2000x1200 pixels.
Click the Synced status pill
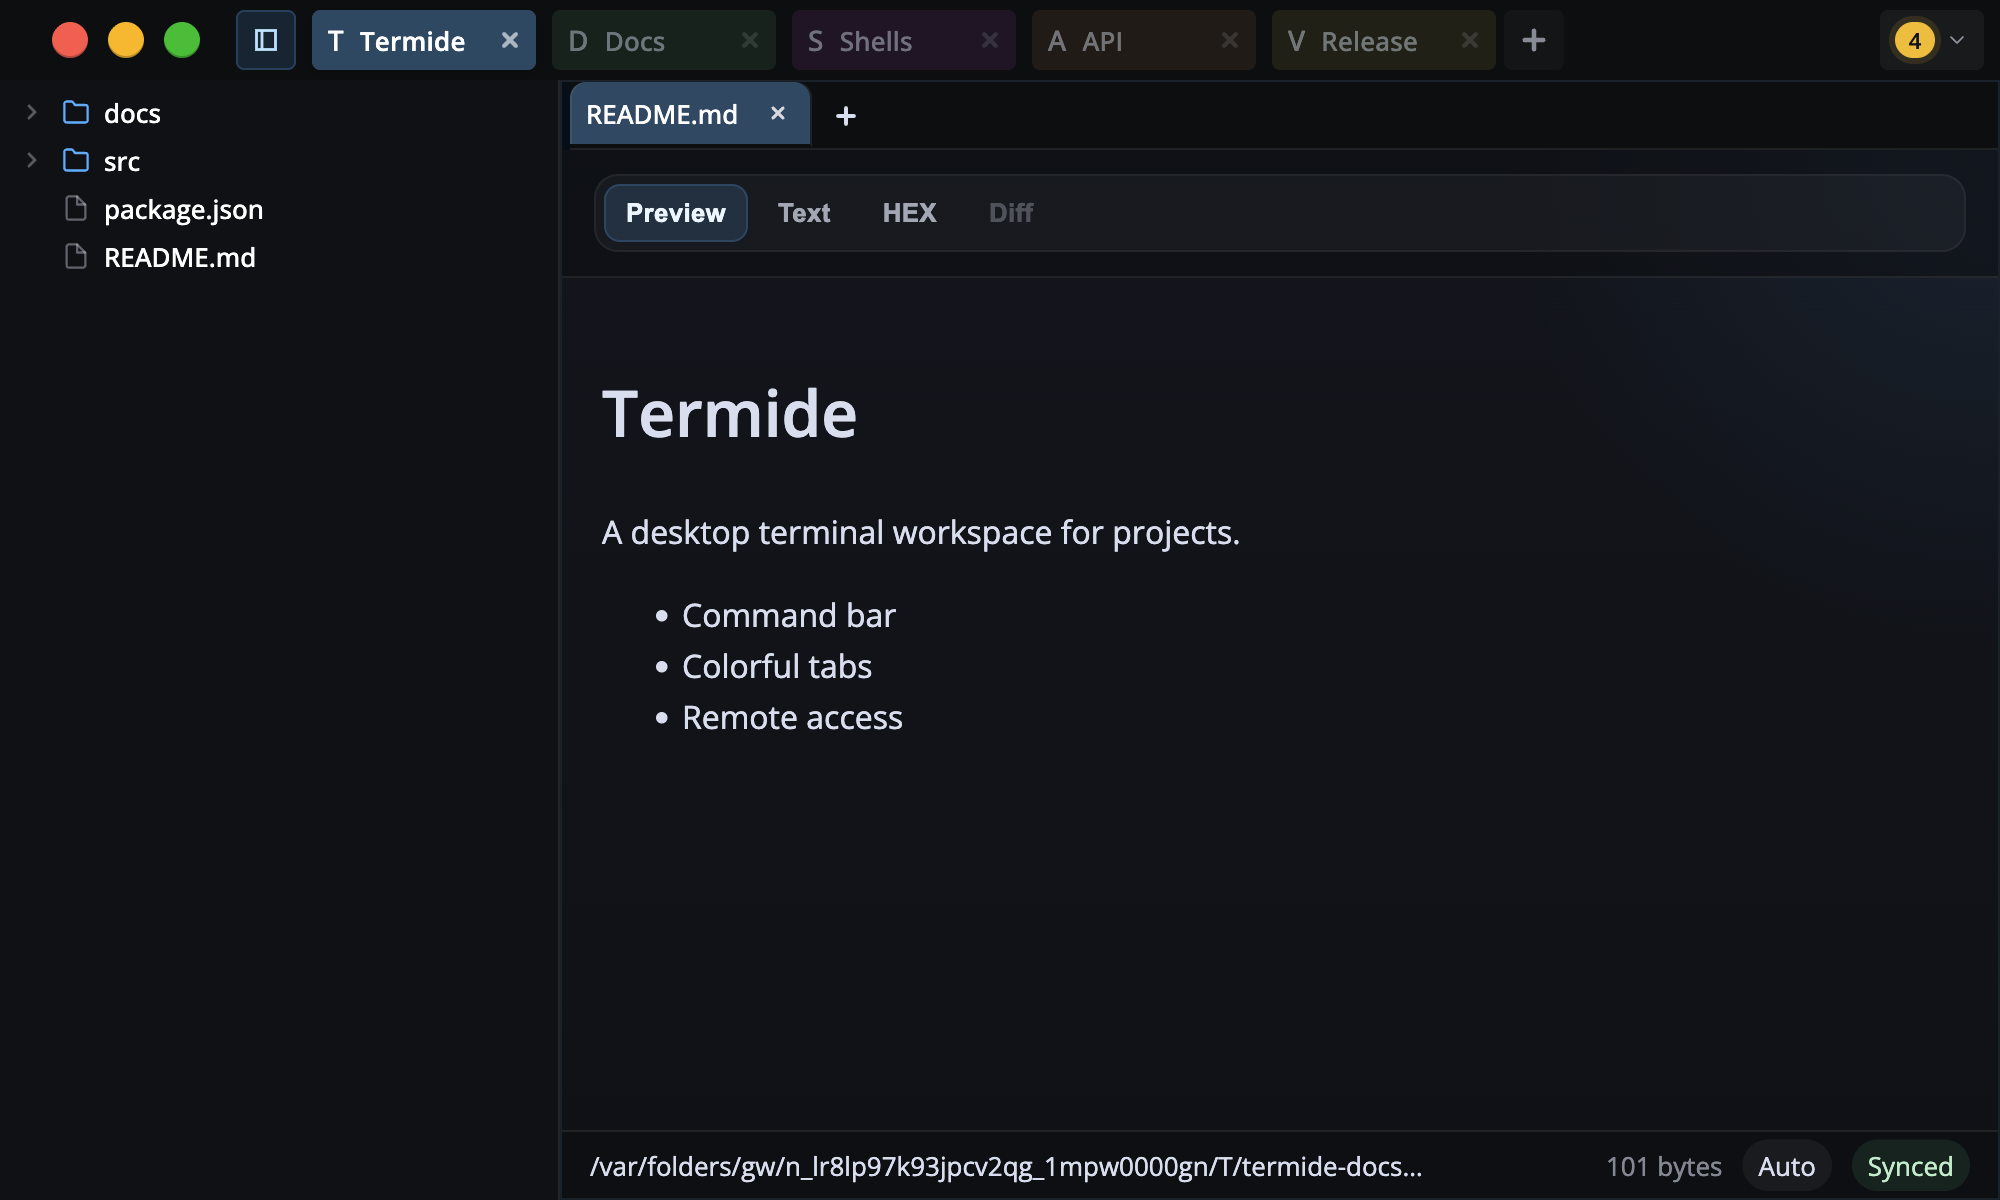point(1910,1166)
